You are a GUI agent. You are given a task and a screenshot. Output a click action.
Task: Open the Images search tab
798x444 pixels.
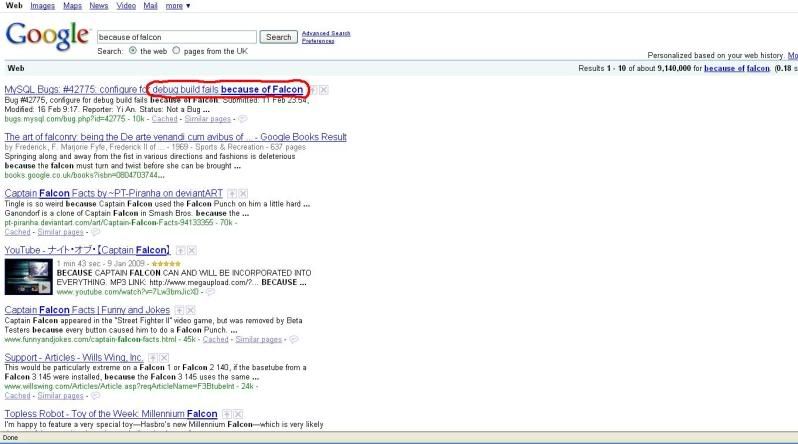click(42, 6)
